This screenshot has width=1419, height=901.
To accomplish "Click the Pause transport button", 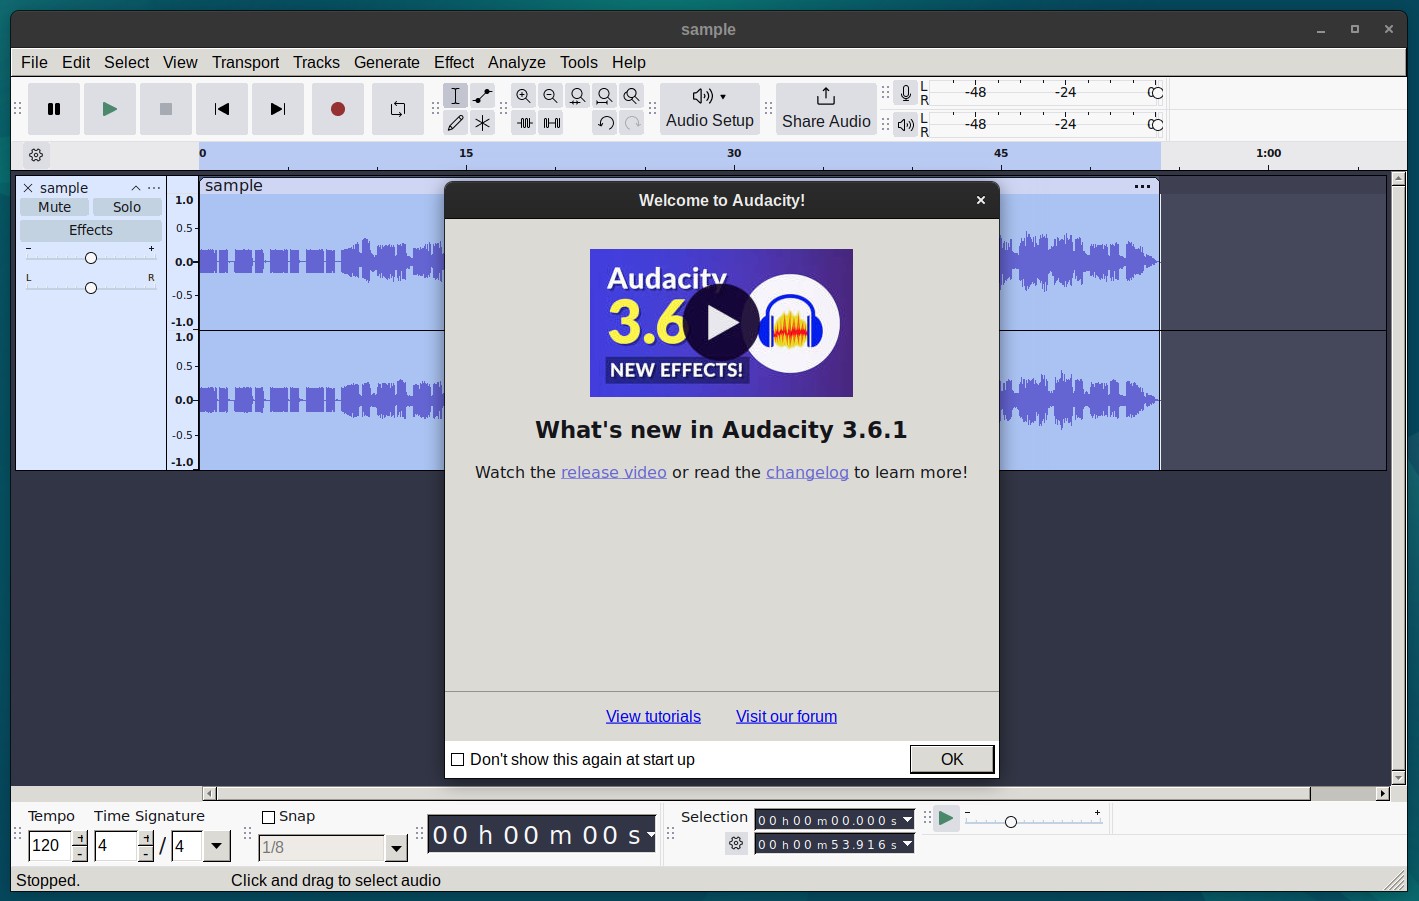I will tap(54, 109).
